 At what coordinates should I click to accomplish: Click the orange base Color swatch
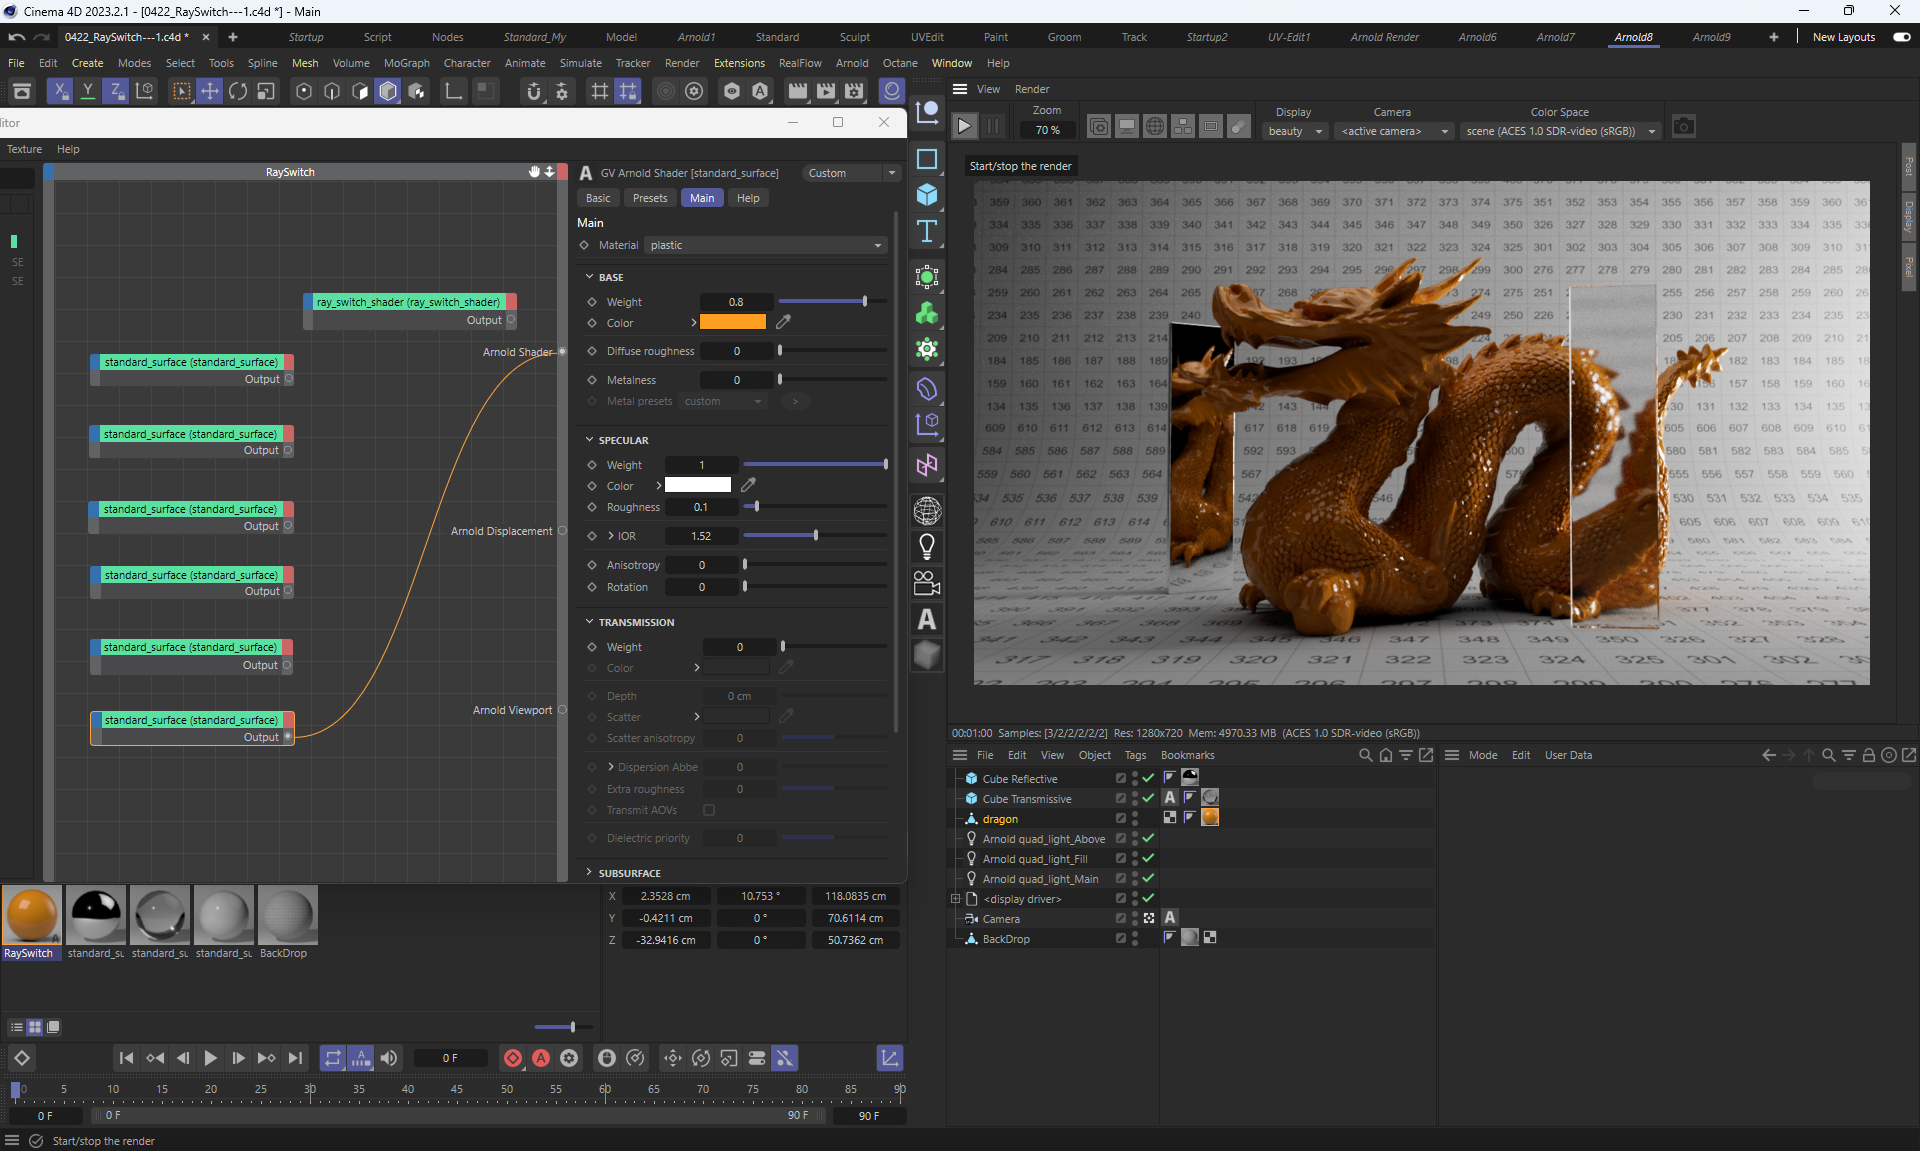pyautogui.click(x=732, y=322)
